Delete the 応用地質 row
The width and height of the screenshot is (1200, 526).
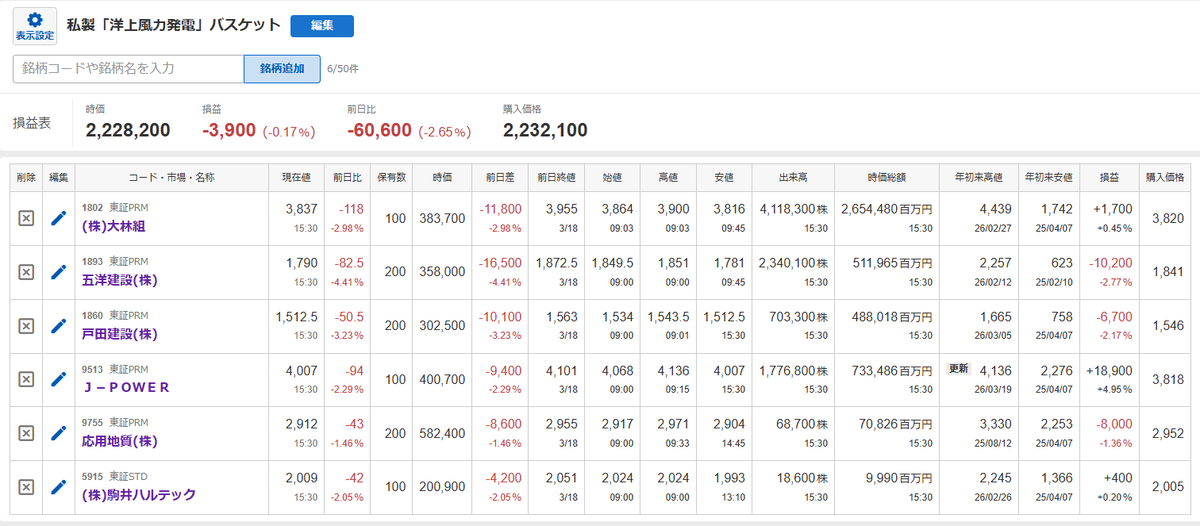27,433
